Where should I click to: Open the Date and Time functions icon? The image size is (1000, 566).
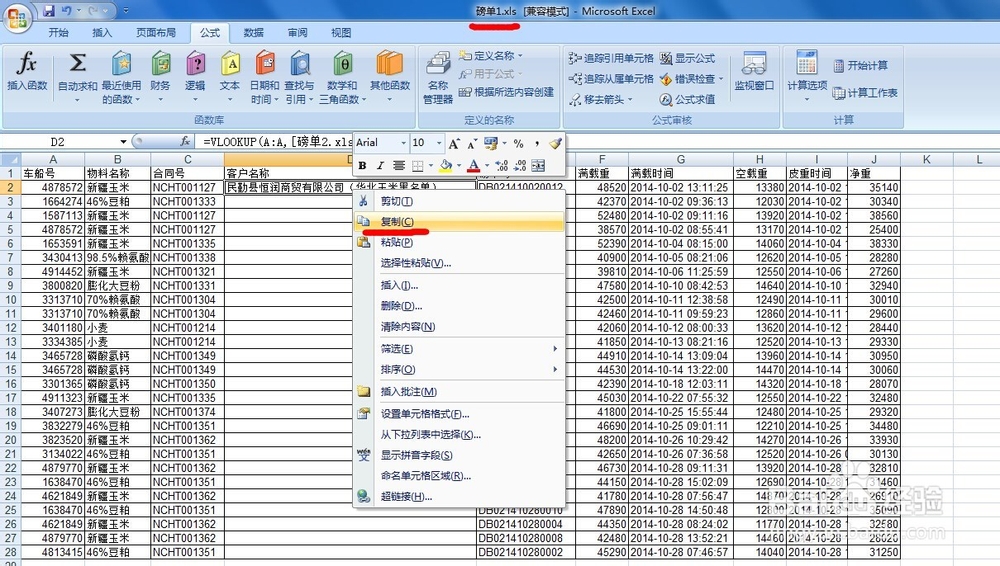click(265, 64)
